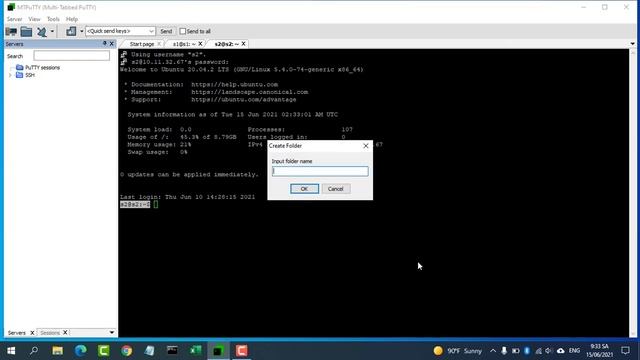Open the notepad-like taskbar app
640x360 pixels.
click(x=149, y=351)
